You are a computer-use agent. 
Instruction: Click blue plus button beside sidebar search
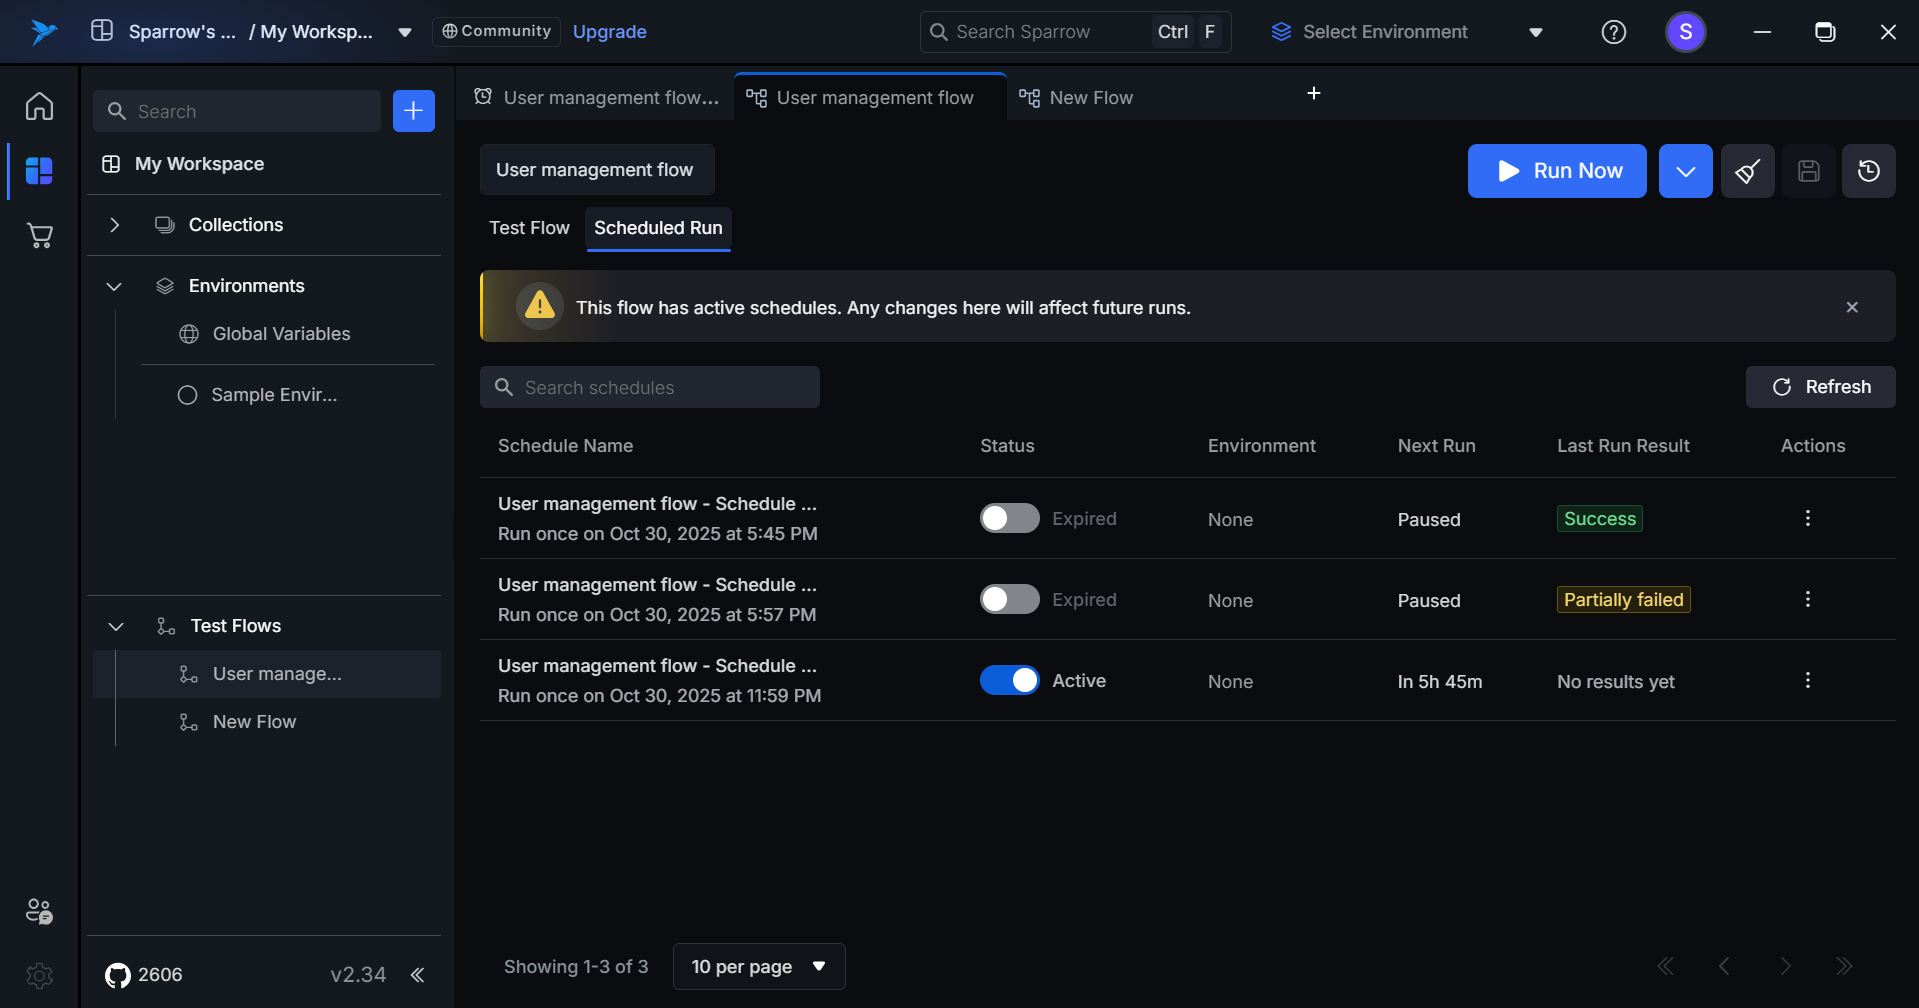point(413,111)
